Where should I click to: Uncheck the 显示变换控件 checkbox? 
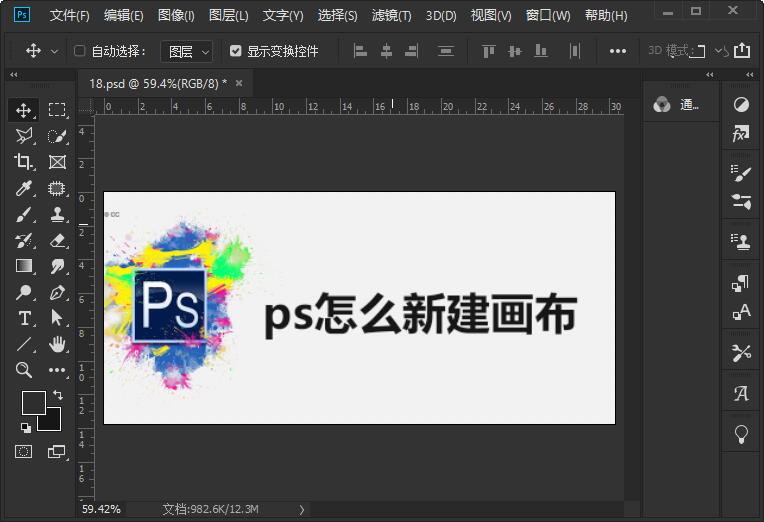235,51
